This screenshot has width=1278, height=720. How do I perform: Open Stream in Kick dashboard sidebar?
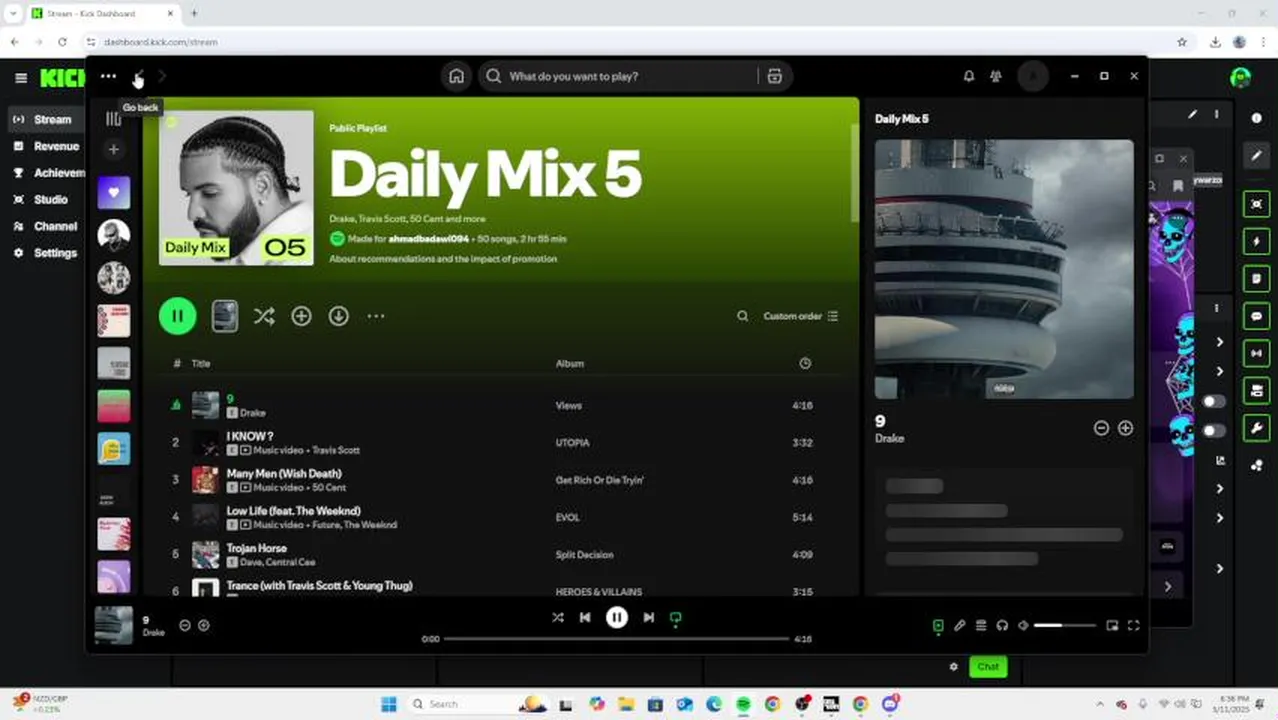[44, 119]
